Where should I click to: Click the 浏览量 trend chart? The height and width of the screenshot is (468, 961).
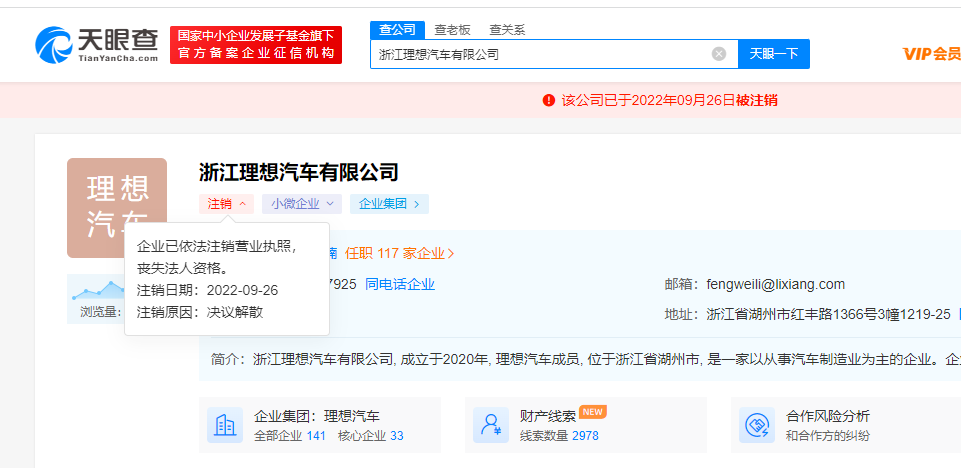[96, 290]
